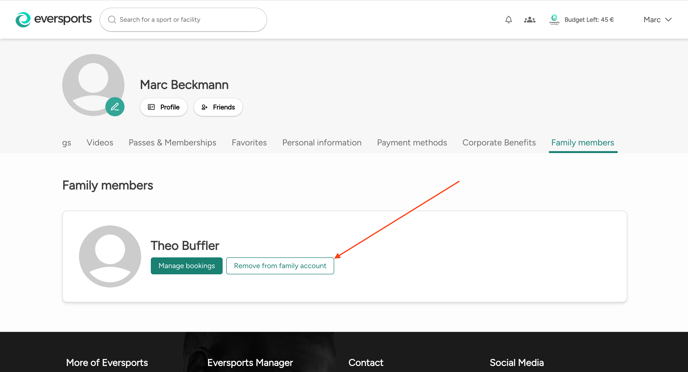This screenshot has width=688, height=372.
Task: Focus the sport or facility search field
Action: pos(183,20)
